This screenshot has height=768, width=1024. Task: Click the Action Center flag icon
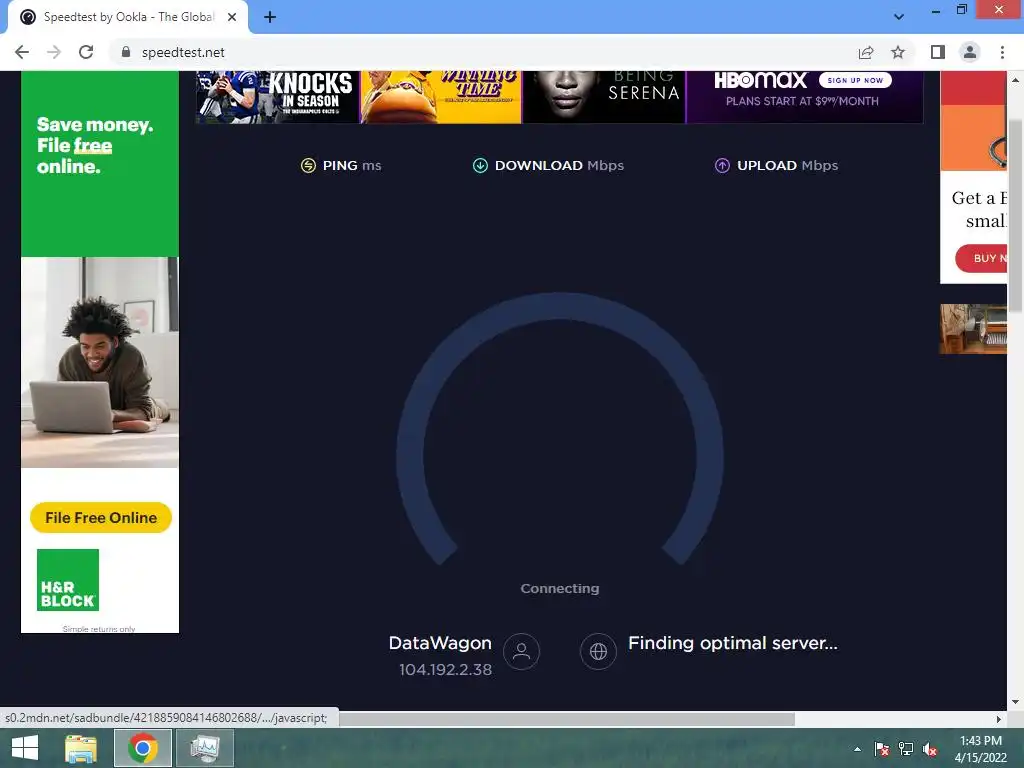(882, 749)
